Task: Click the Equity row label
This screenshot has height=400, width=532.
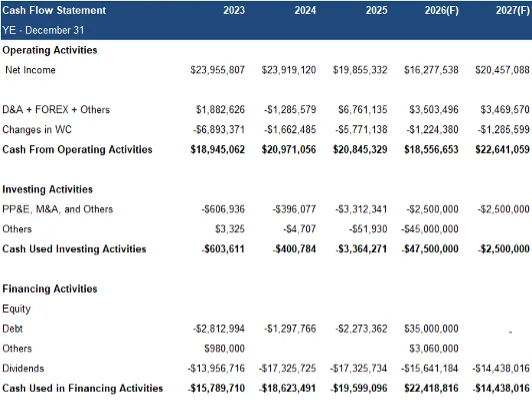Action: pos(16,309)
